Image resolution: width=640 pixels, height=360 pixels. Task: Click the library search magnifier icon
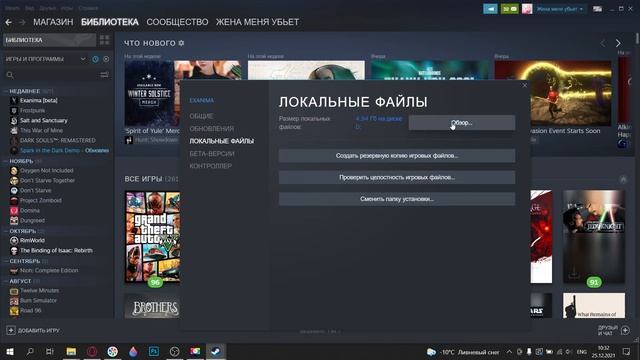10,75
